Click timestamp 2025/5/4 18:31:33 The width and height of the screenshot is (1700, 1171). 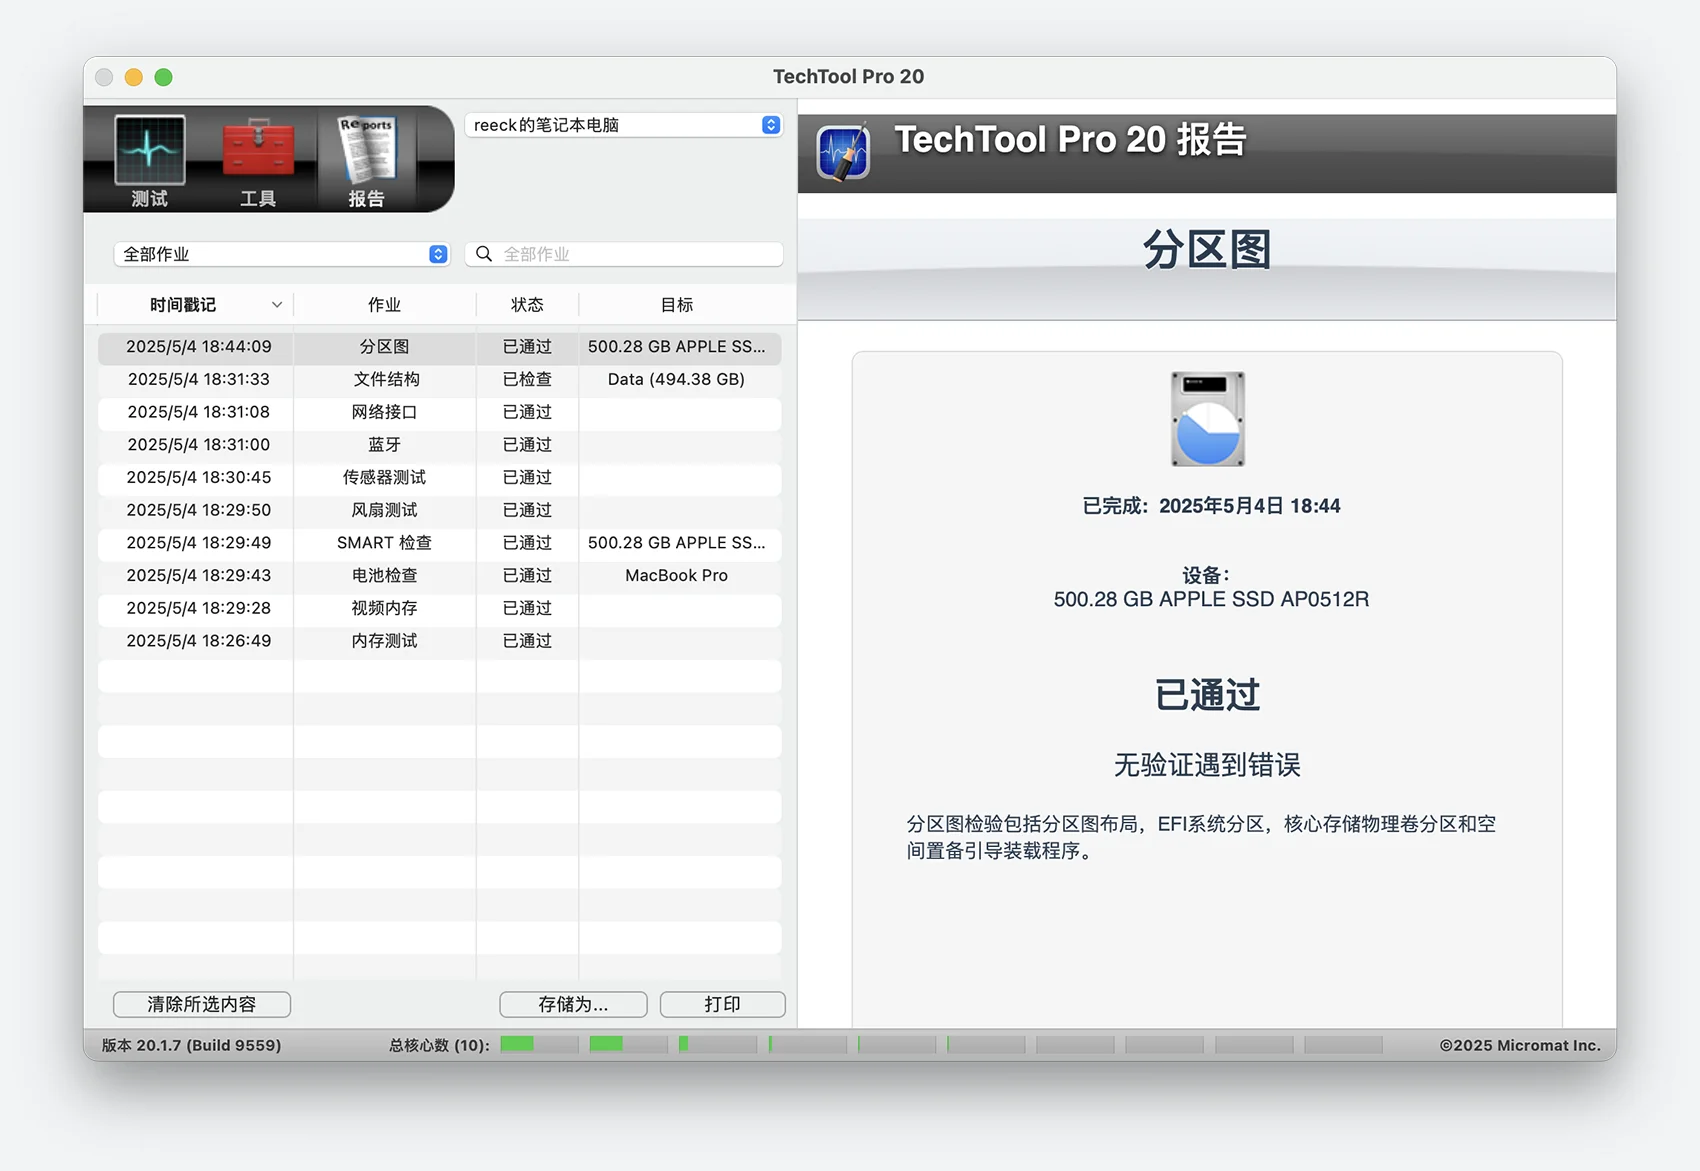click(198, 379)
